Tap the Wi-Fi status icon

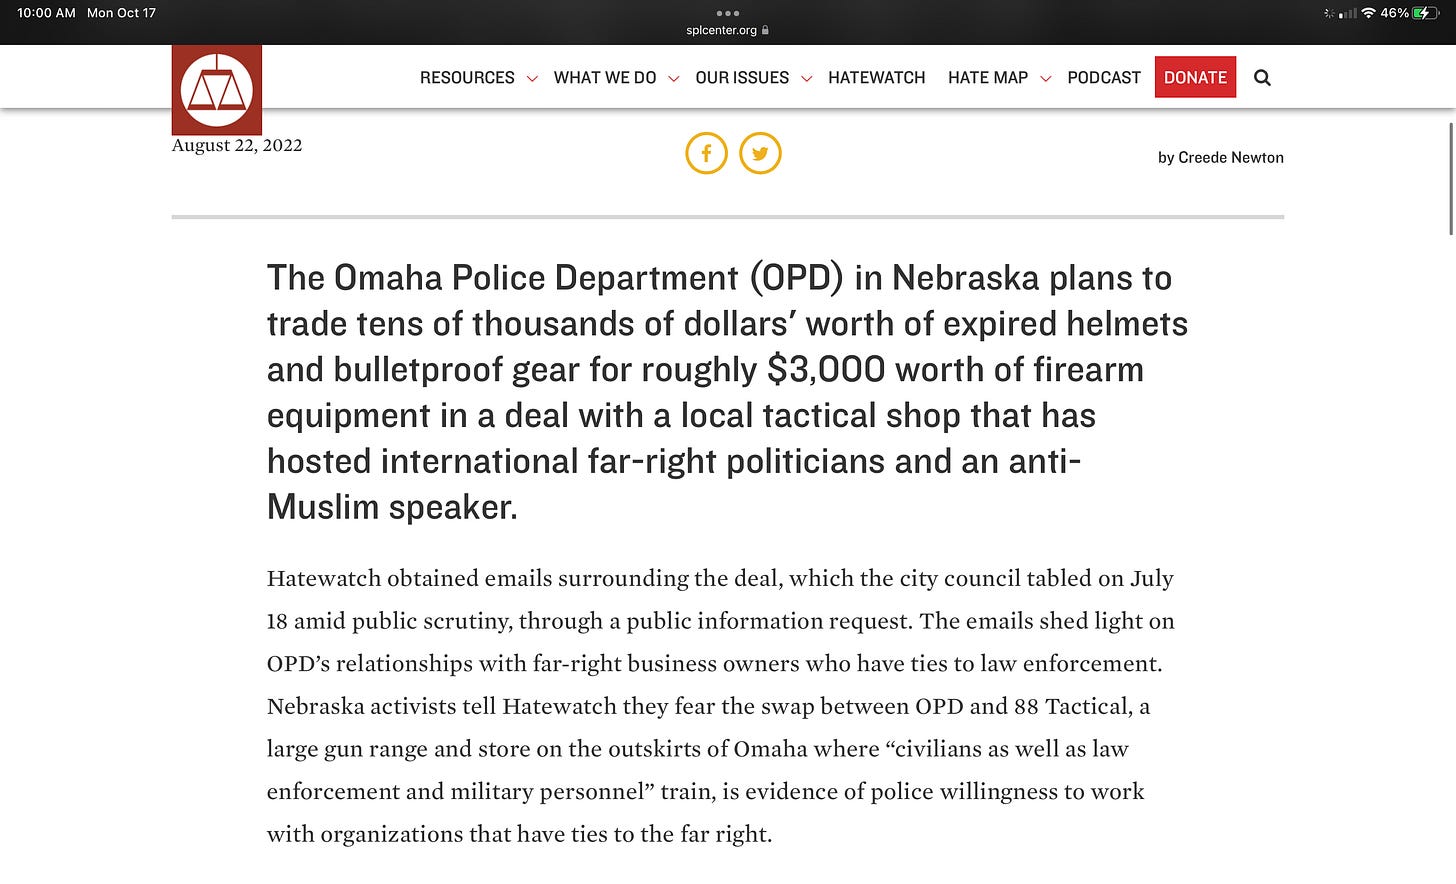[x=1369, y=13]
